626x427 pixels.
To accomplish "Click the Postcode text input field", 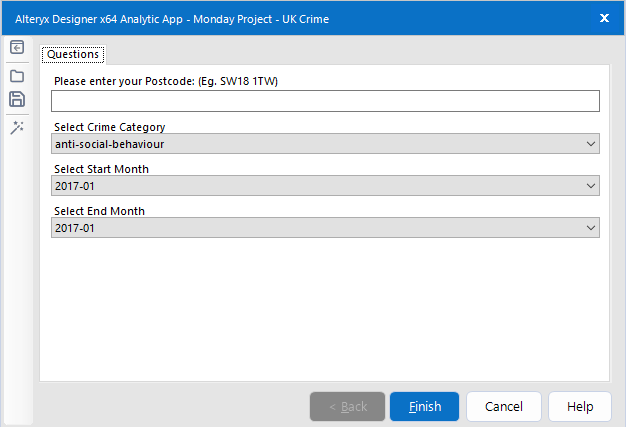I will (325, 101).
